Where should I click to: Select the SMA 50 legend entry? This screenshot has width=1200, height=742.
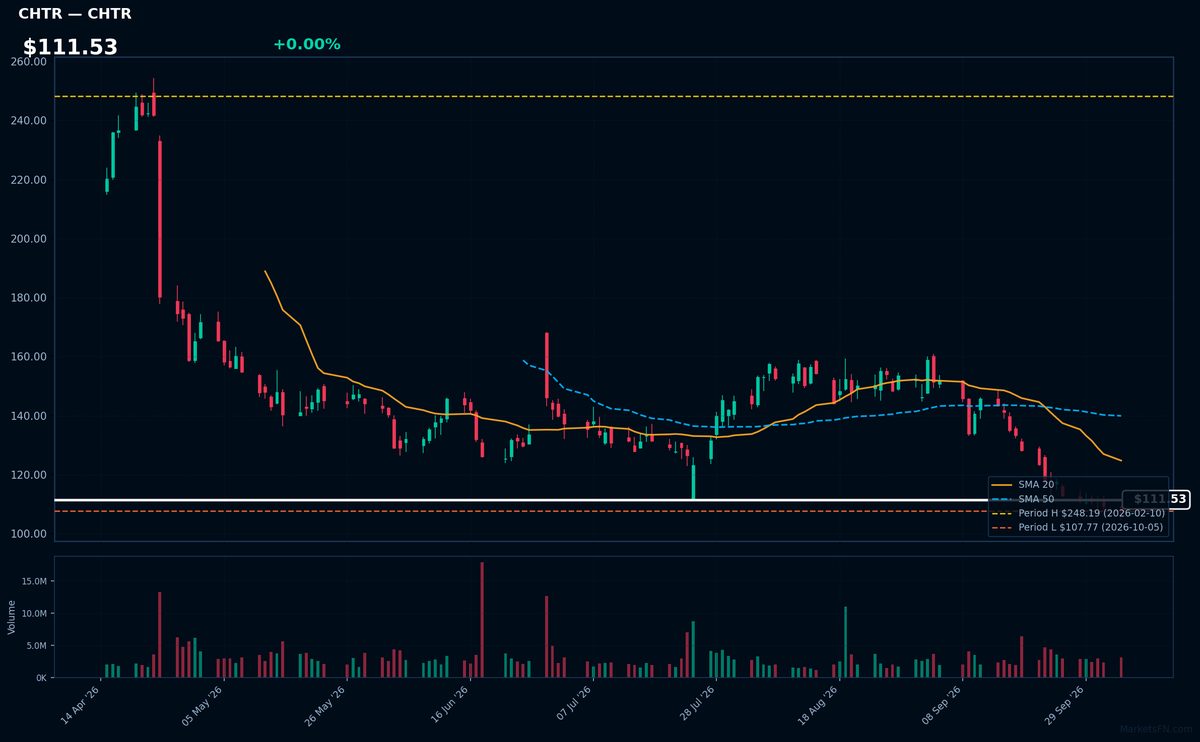[1036, 498]
